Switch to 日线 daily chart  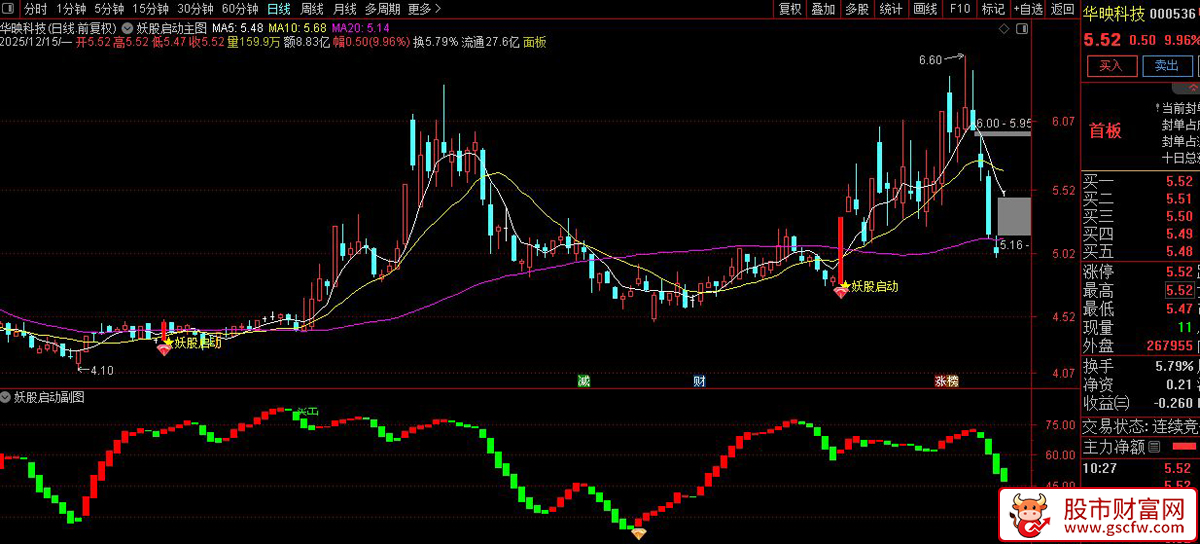279,9
